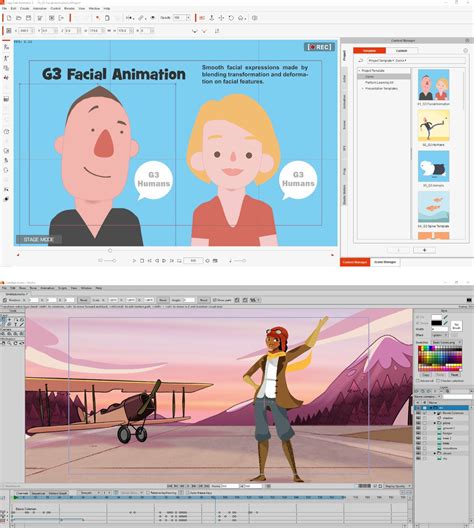Image resolution: width=474 pixels, height=528 pixels.
Task: Open the Bone menu in Moho
Action: click(33, 288)
